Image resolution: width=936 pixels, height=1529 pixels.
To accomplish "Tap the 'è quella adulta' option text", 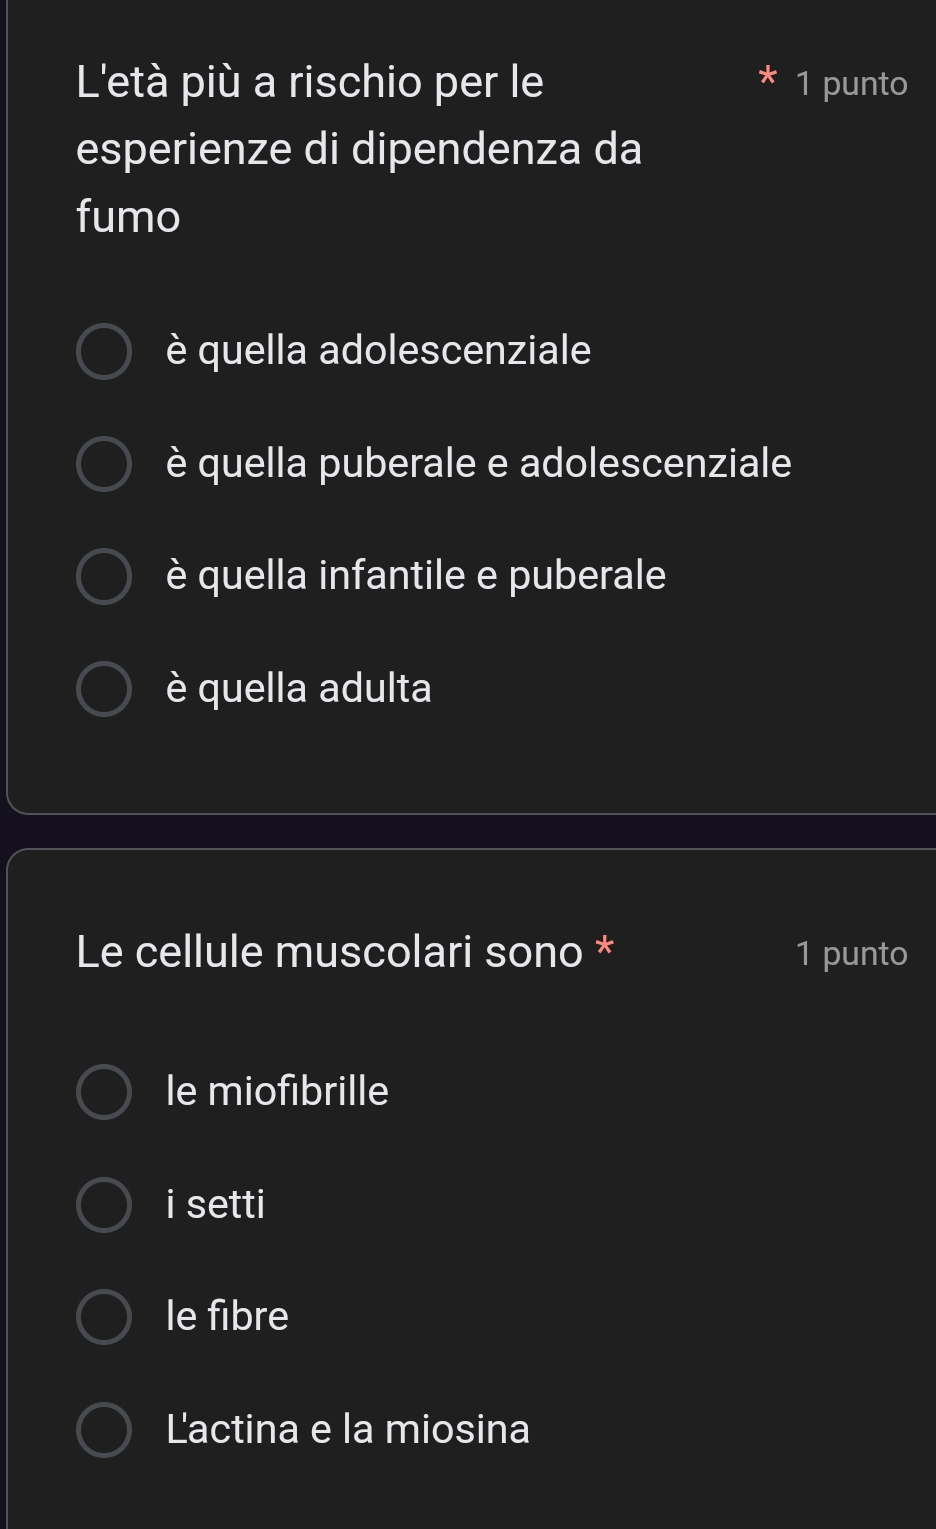I will click(298, 688).
